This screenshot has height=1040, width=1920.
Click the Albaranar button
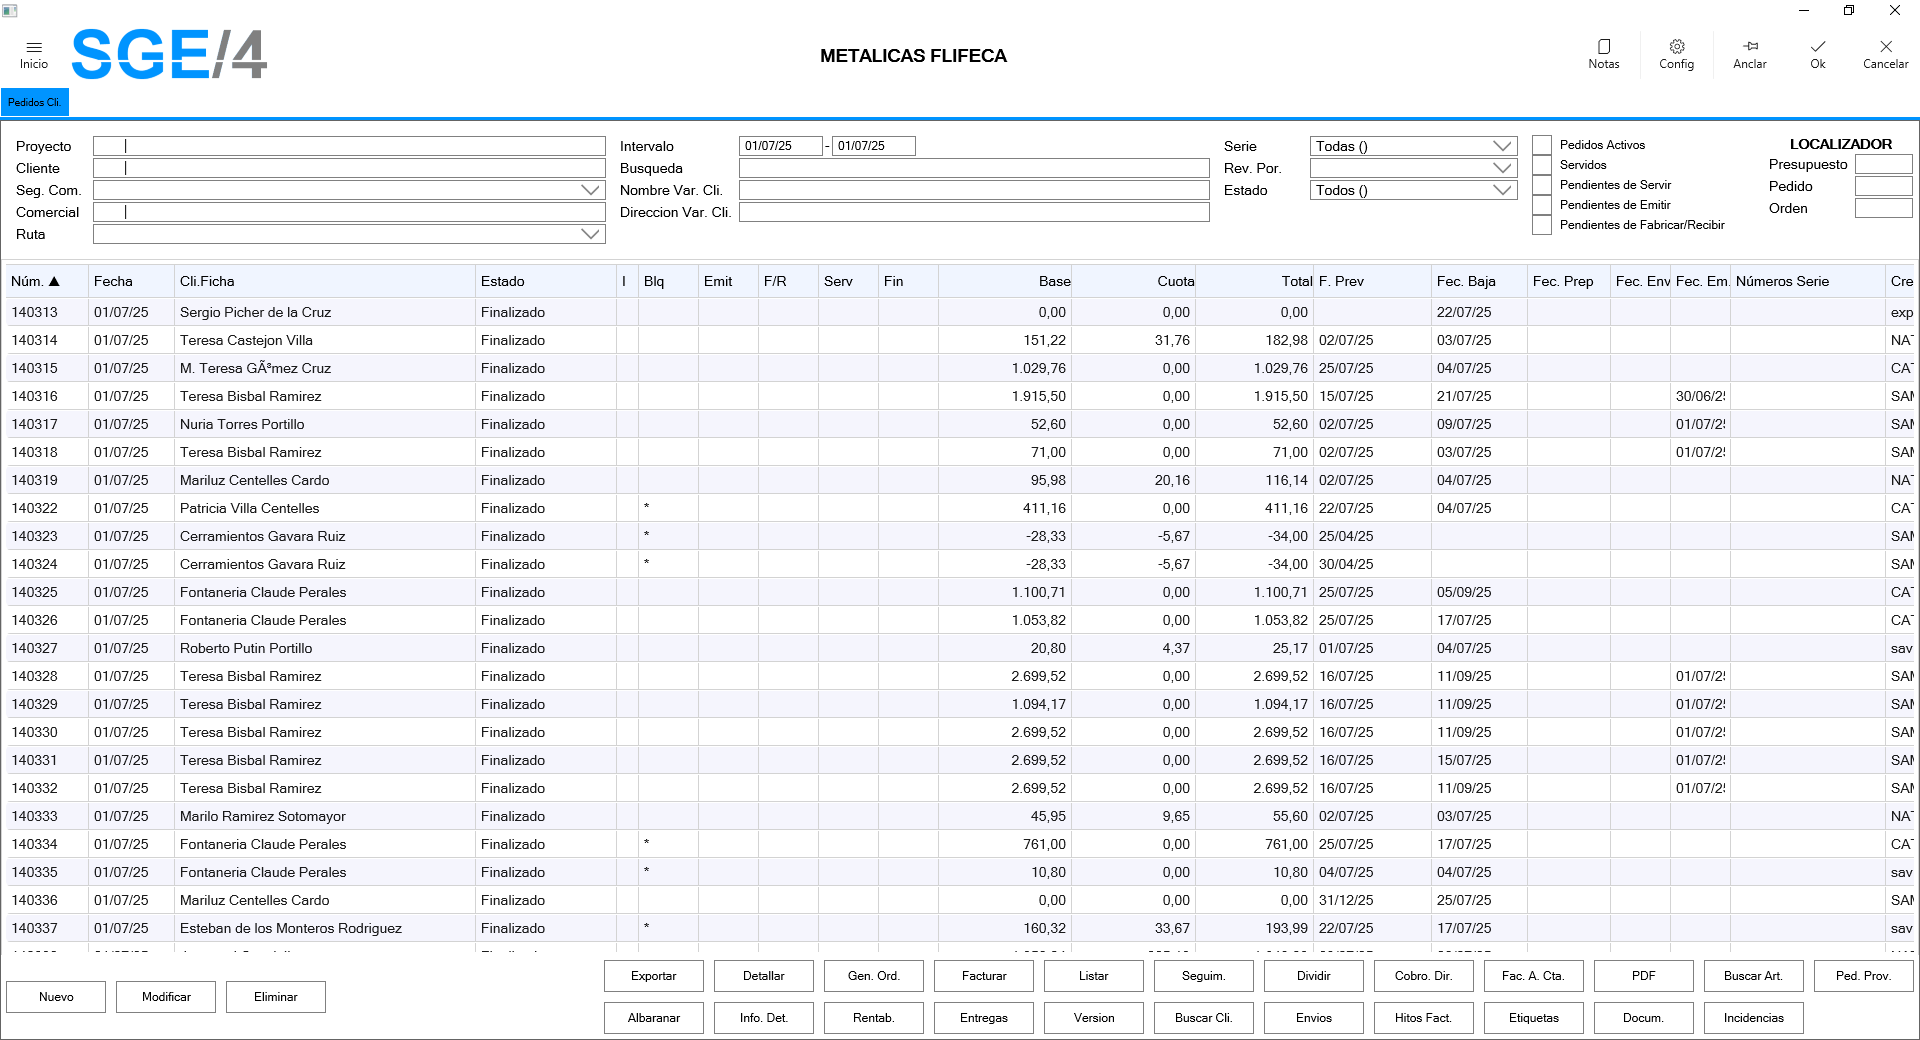(x=654, y=1018)
